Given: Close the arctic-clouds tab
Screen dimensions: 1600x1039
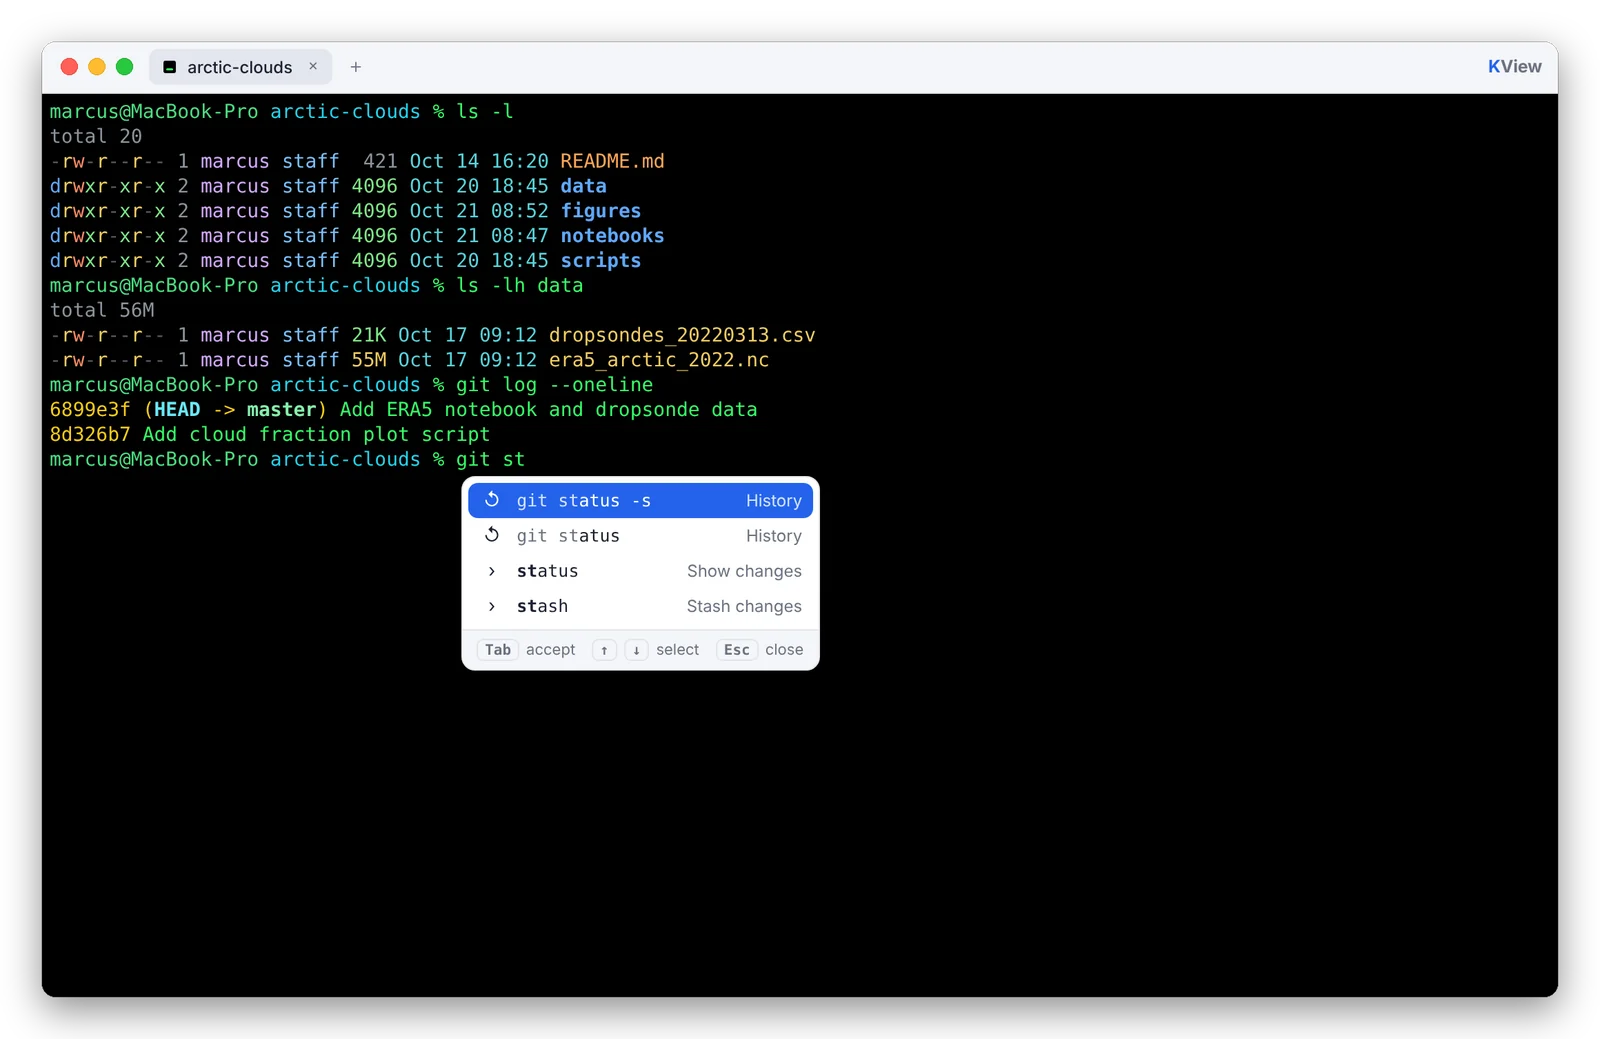Looking at the screenshot, I should 313,66.
